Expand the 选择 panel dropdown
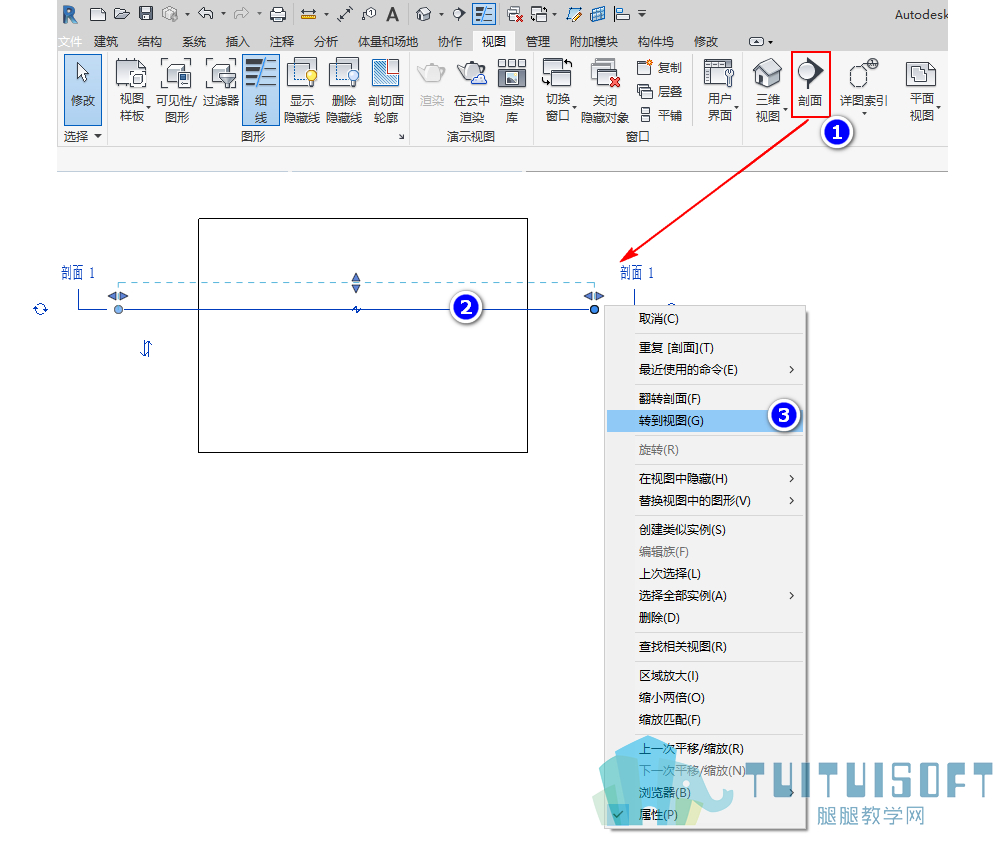Viewport: 1006px width, 843px height. [83, 136]
